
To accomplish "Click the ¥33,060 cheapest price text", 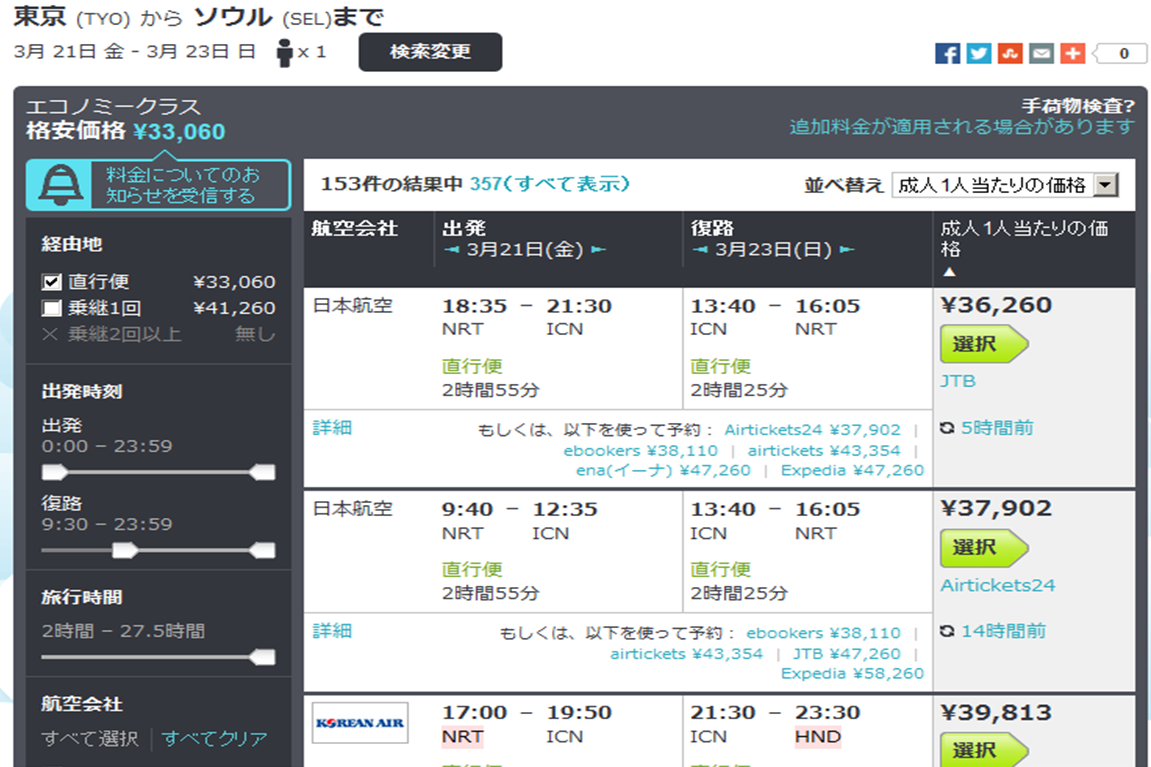I will coord(179,132).
